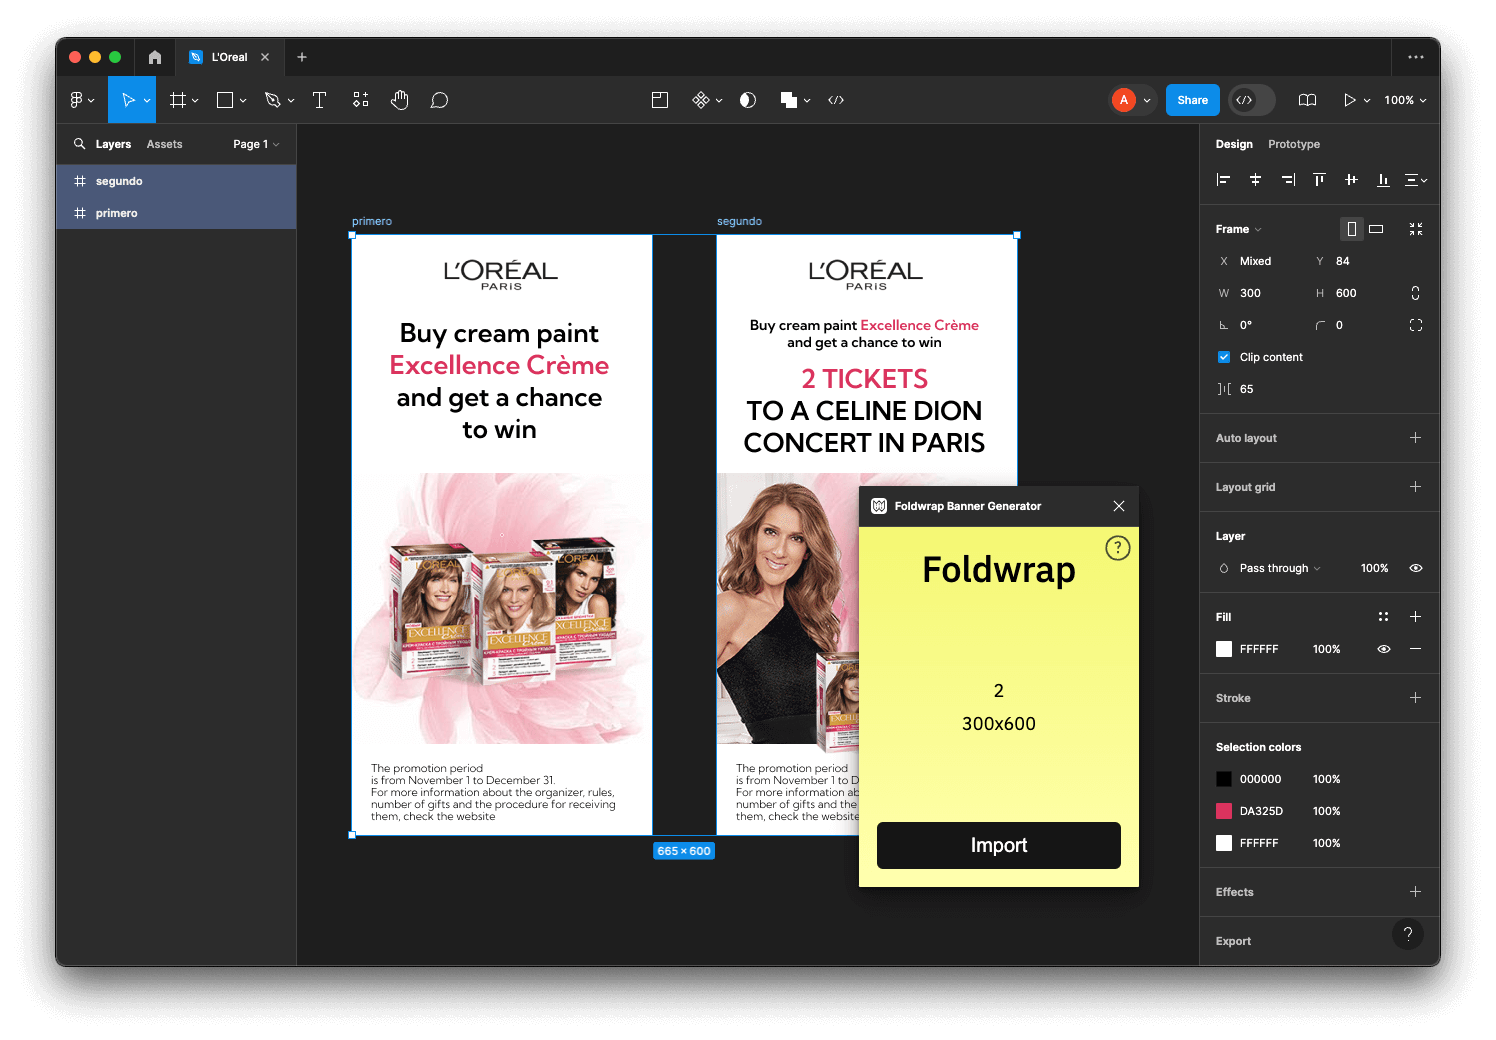Viewport: 1496px width, 1040px height.
Task: Switch to the Layers tab
Action: [x=113, y=144]
